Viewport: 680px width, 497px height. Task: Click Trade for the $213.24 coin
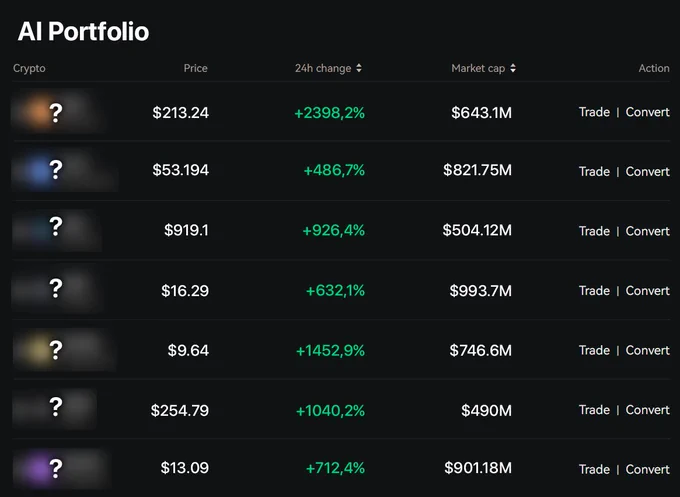click(x=594, y=112)
